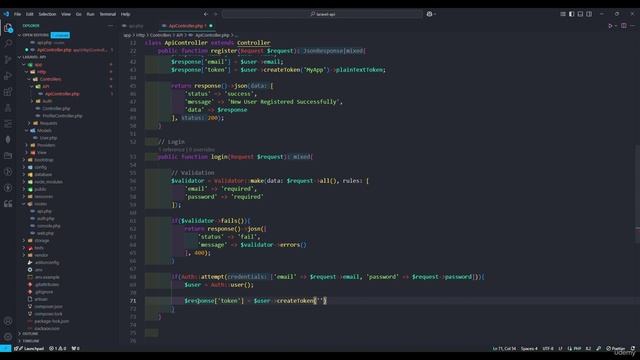Open the Accounts icon in the activity bar

tap(8, 321)
